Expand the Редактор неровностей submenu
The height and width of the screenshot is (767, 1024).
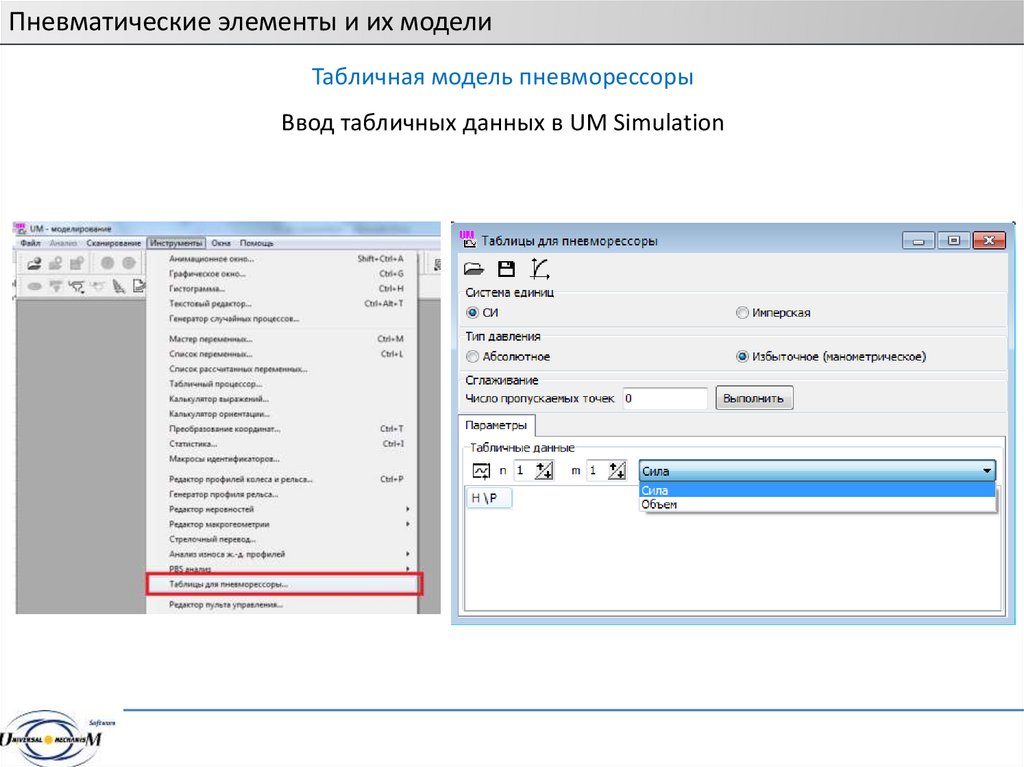click(408, 509)
